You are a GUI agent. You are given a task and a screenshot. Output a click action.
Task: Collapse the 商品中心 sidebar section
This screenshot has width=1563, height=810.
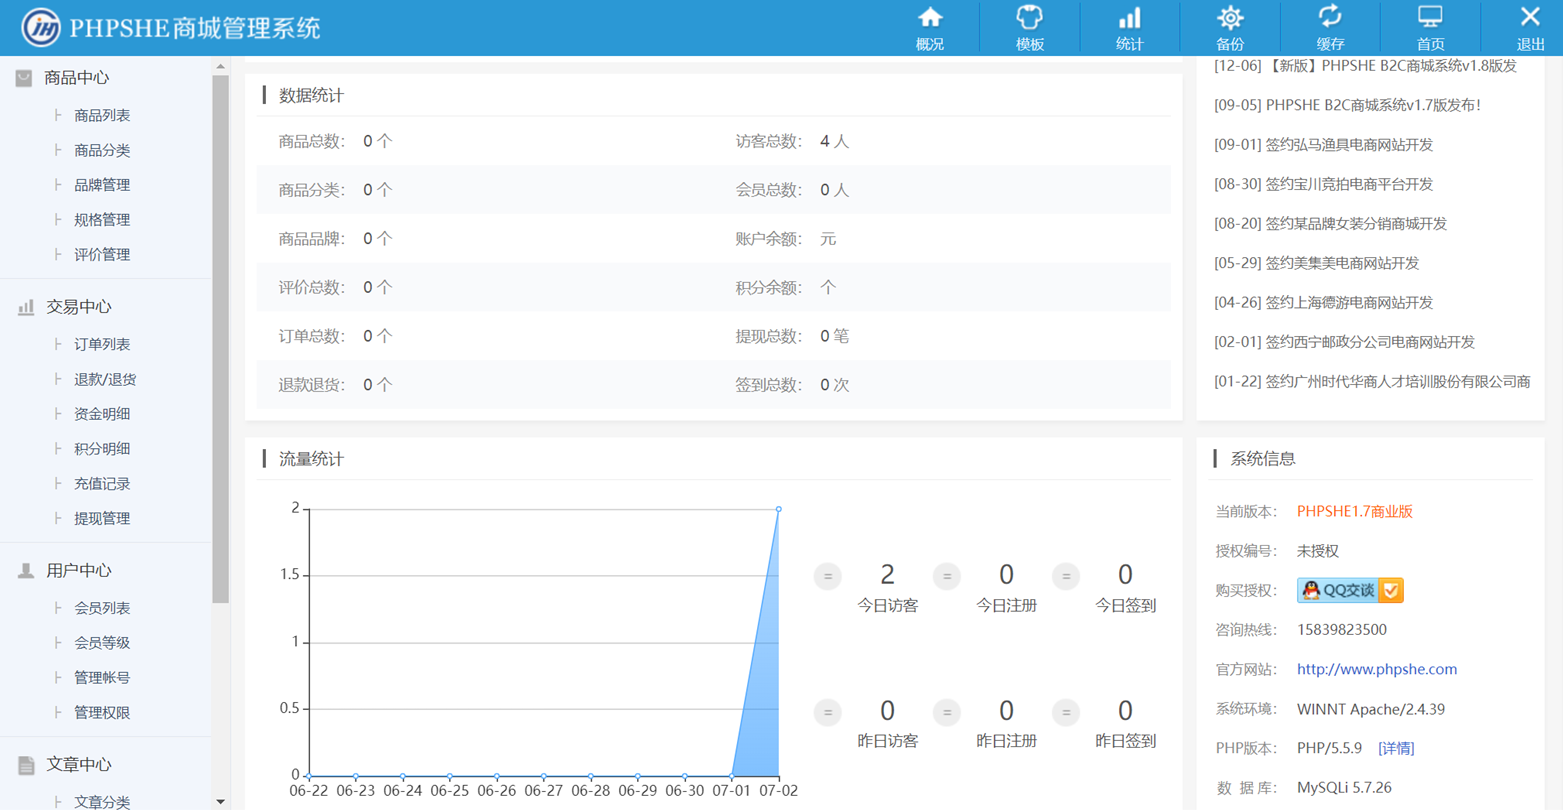(x=76, y=78)
